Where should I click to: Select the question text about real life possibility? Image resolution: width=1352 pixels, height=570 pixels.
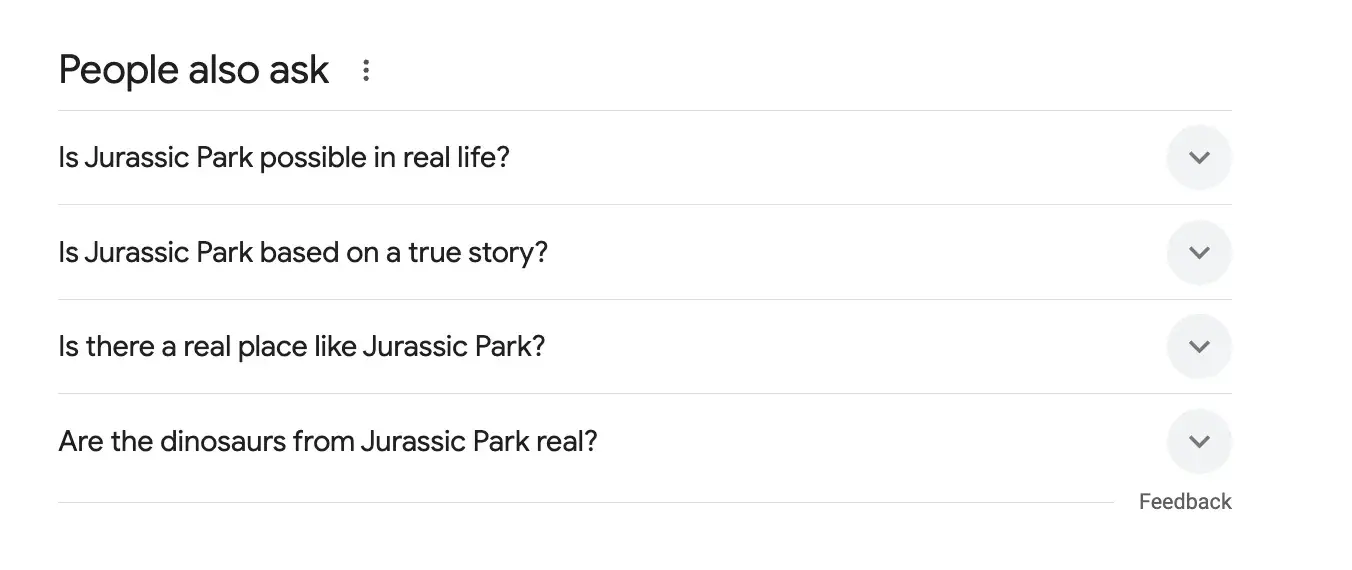coord(284,158)
